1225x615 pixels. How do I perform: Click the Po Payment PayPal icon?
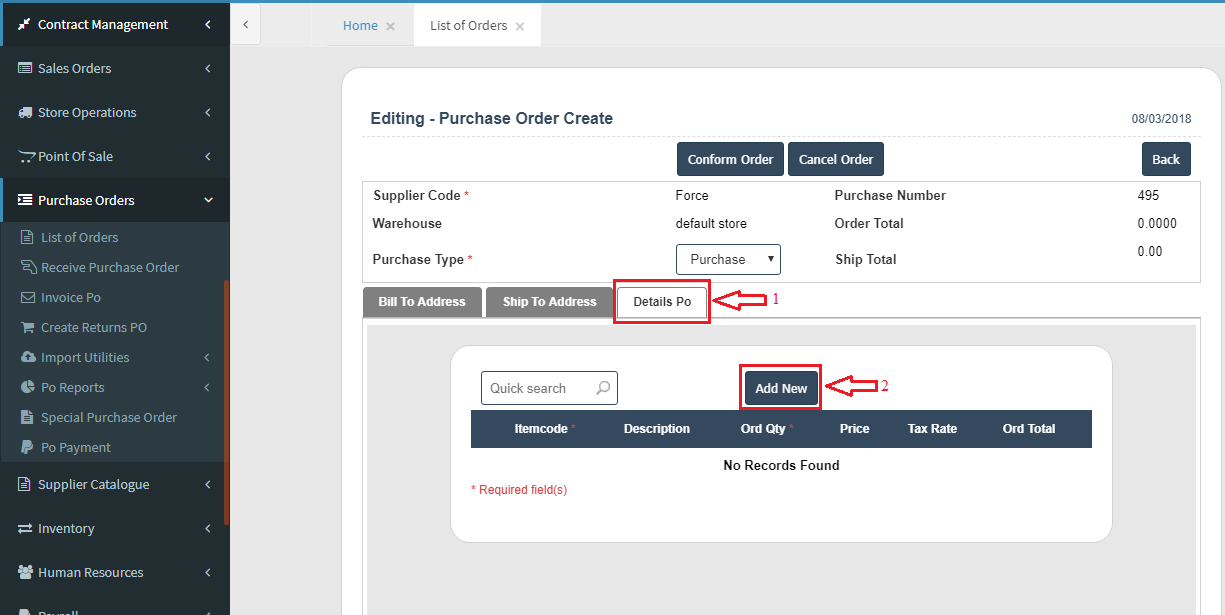[27, 447]
